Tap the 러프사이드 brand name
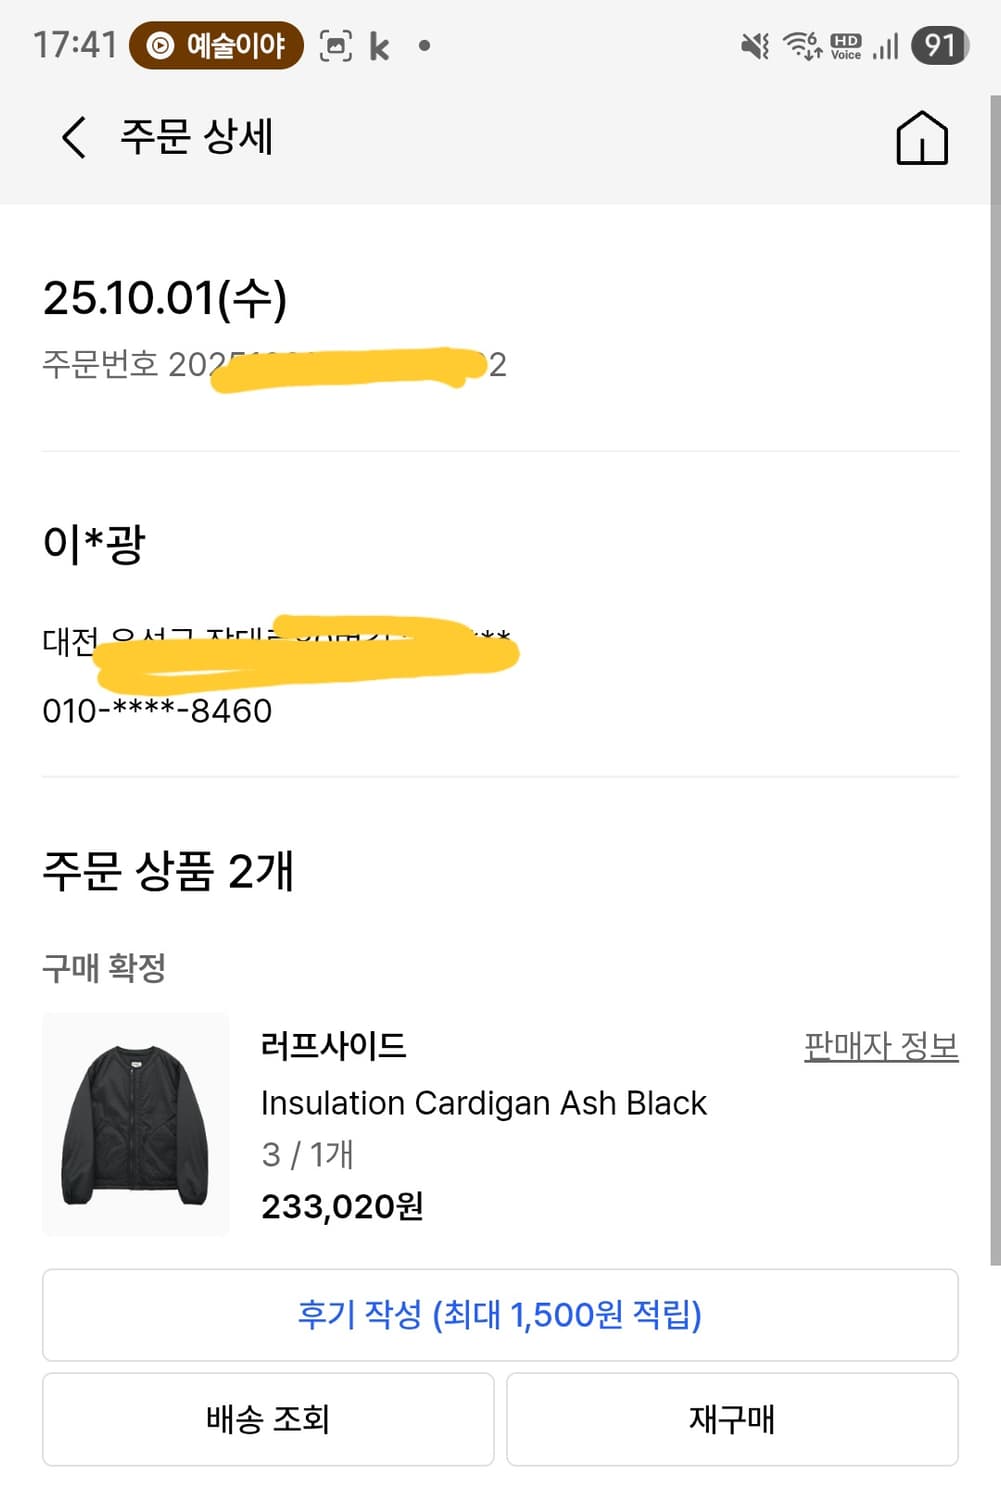The image size is (1001, 1500). [333, 1046]
